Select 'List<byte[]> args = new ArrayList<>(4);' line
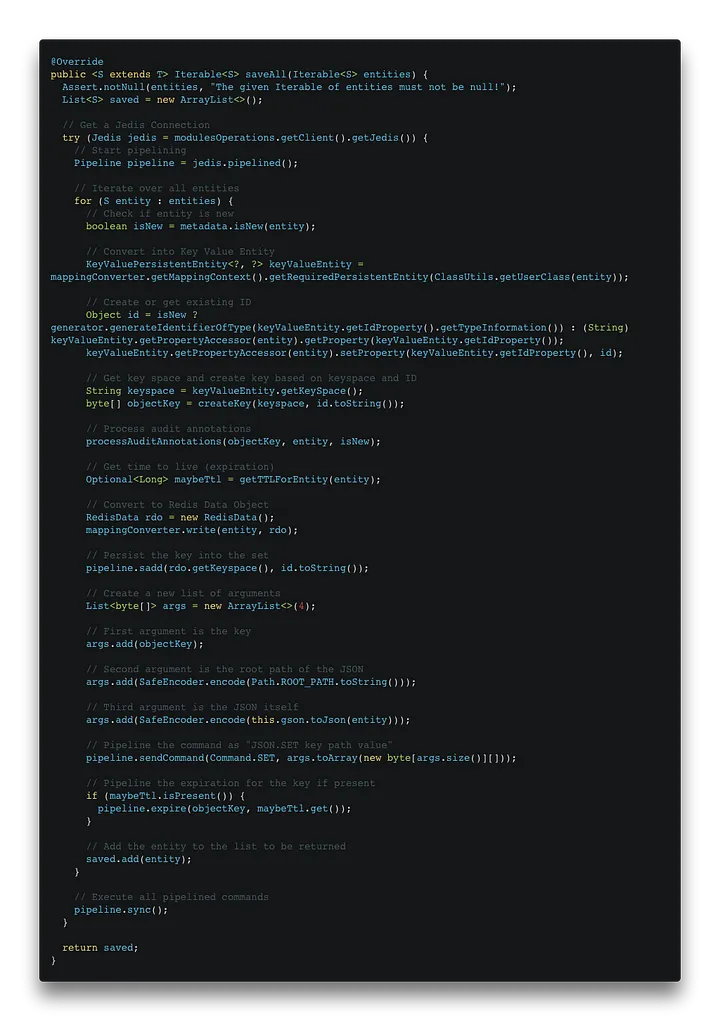Screen dimensions: 720x1021 click(x=201, y=606)
